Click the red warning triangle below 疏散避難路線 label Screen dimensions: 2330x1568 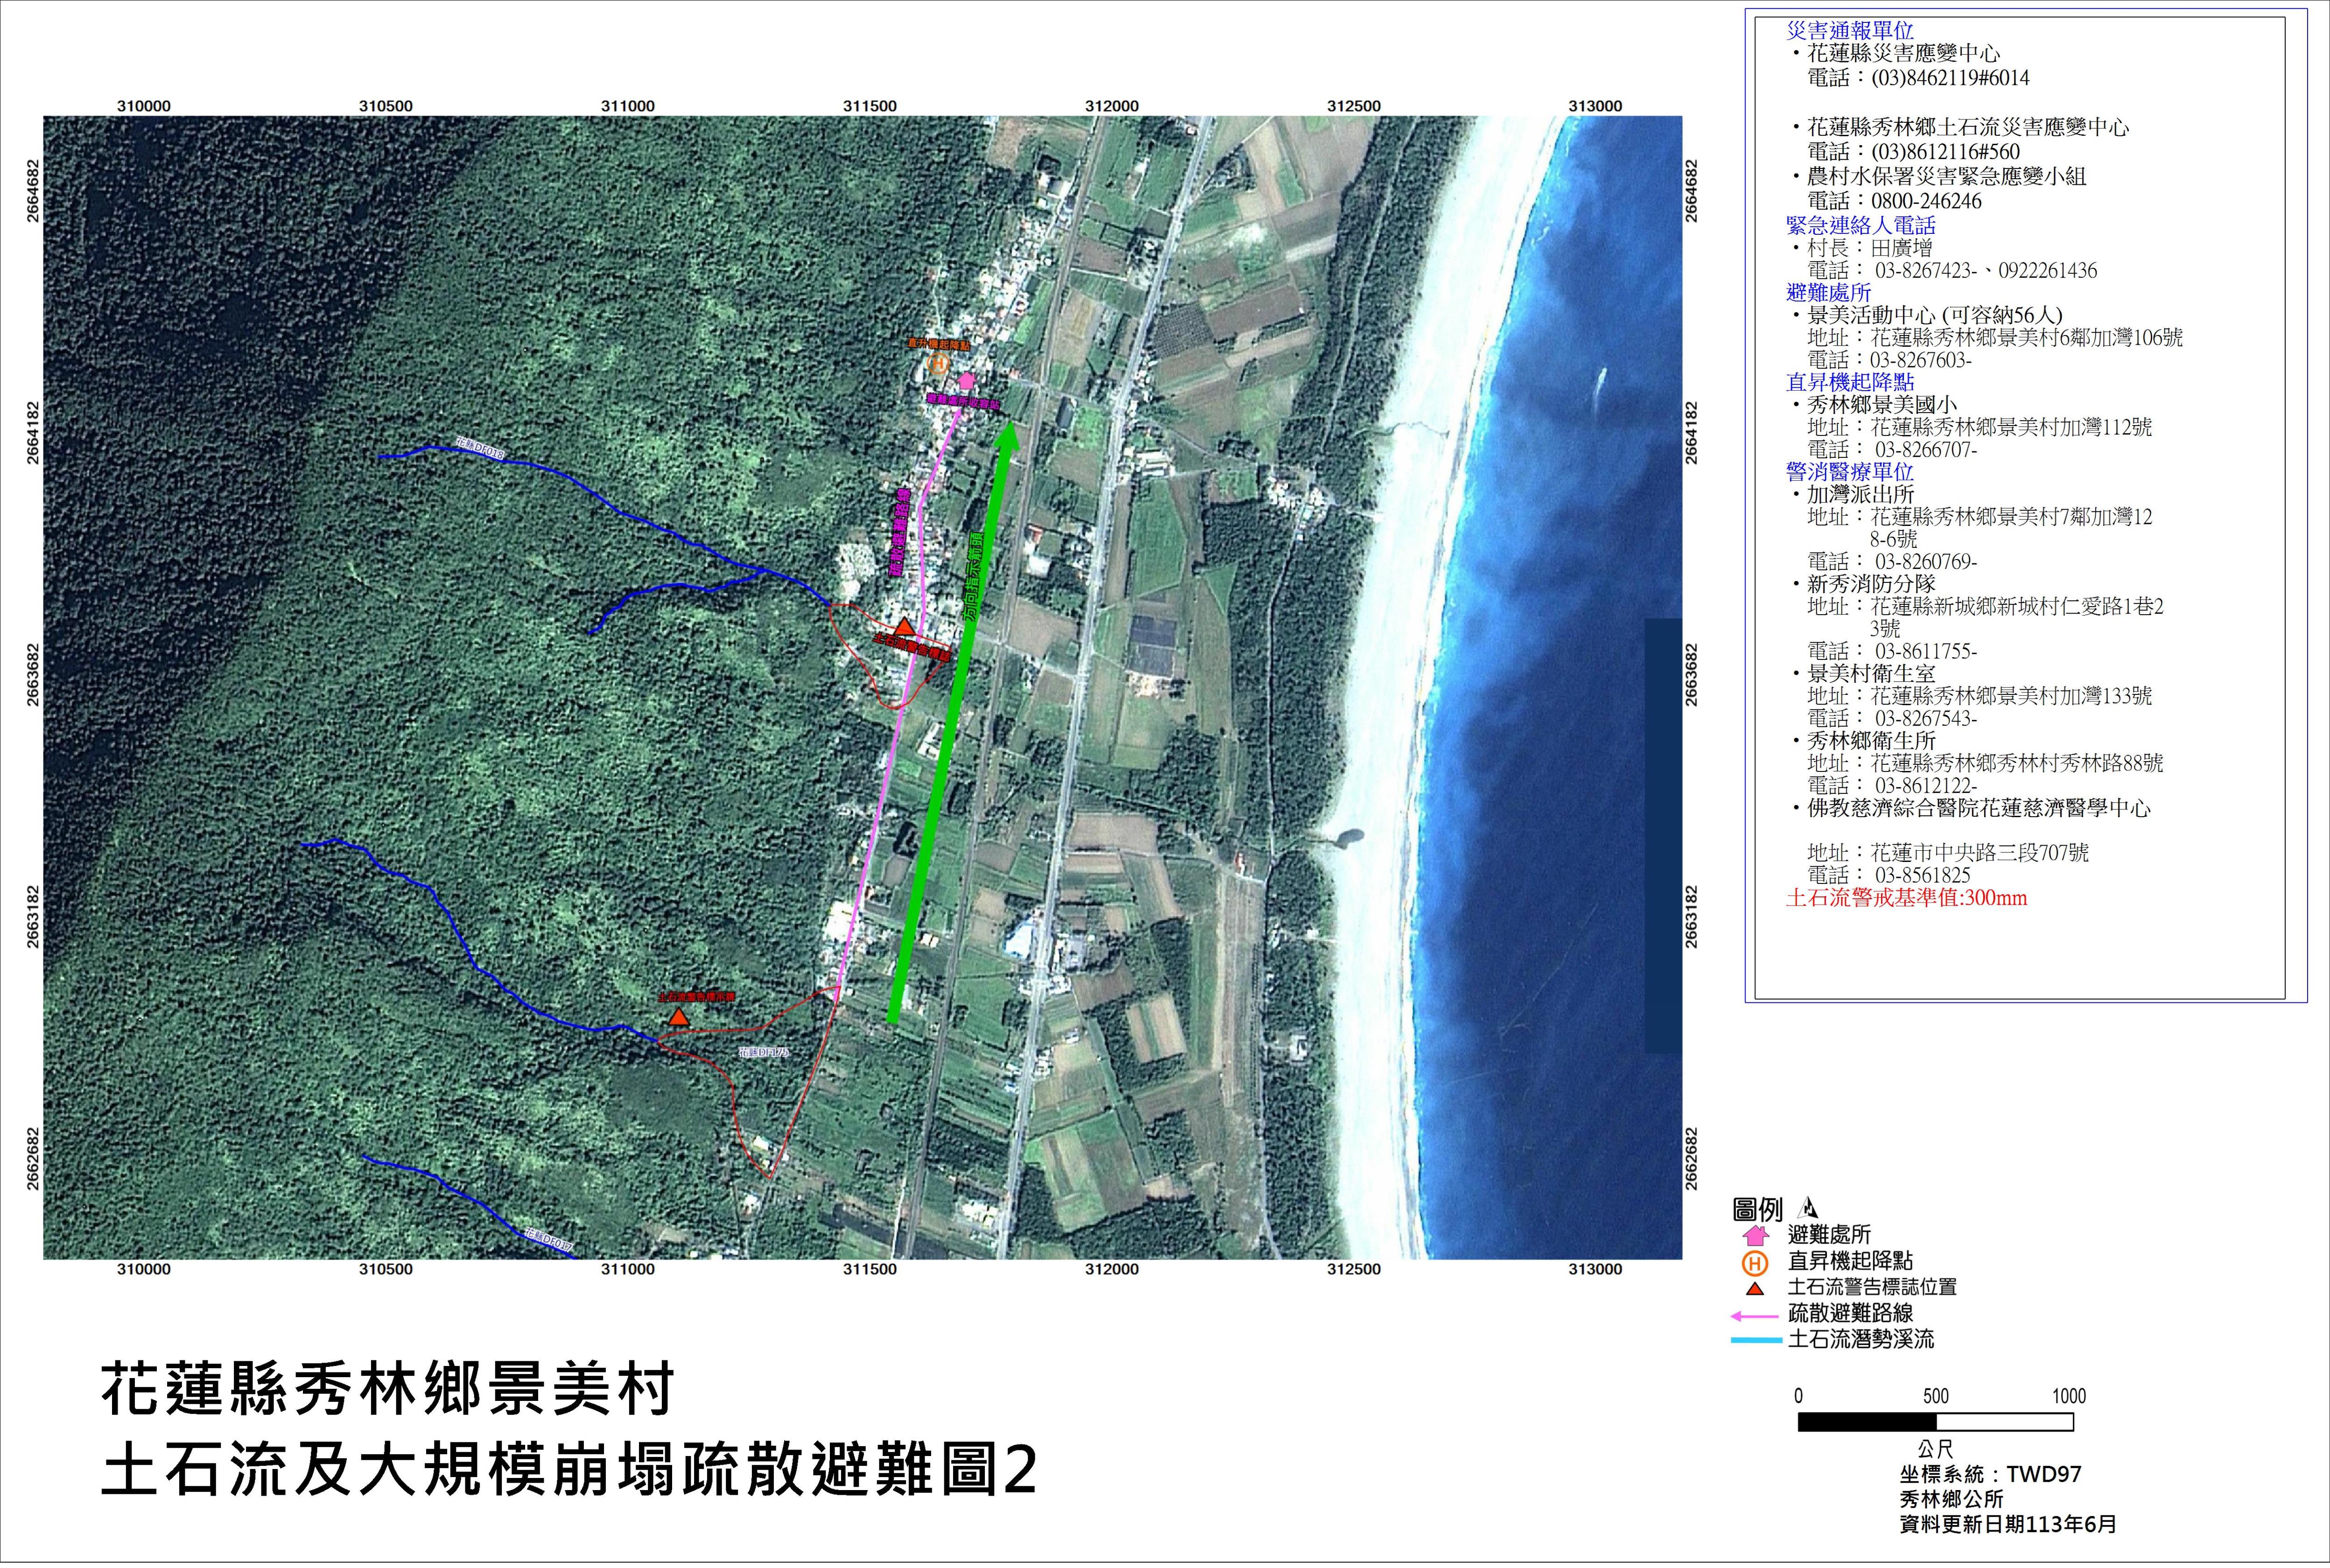(x=904, y=627)
